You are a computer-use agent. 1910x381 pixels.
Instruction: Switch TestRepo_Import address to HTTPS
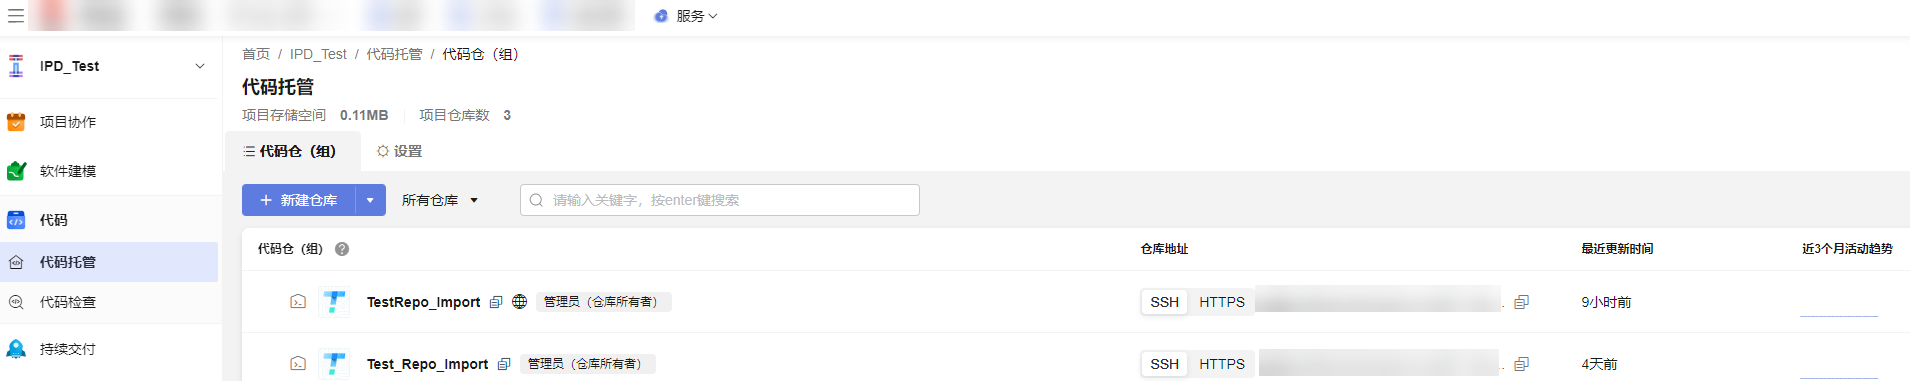point(1222,302)
